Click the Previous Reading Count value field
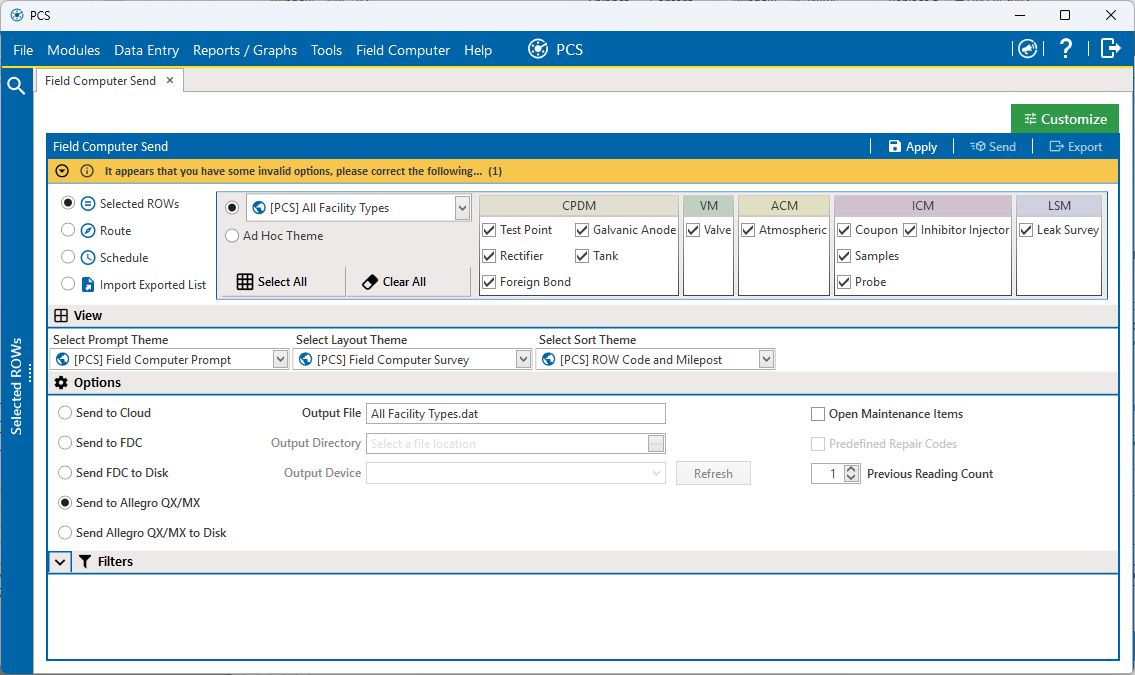This screenshot has width=1135, height=675. pyautogui.click(x=828, y=473)
